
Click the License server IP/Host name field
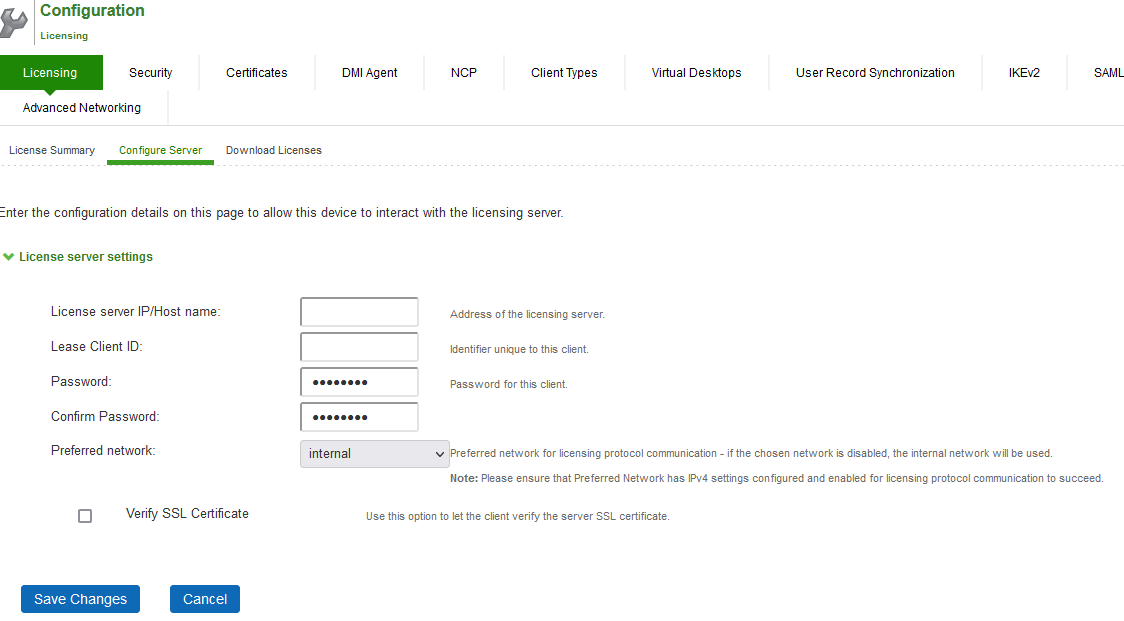point(358,311)
